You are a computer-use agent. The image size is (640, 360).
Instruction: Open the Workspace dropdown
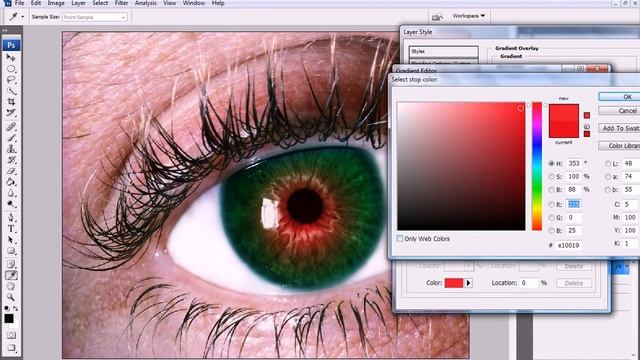(x=469, y=16)
